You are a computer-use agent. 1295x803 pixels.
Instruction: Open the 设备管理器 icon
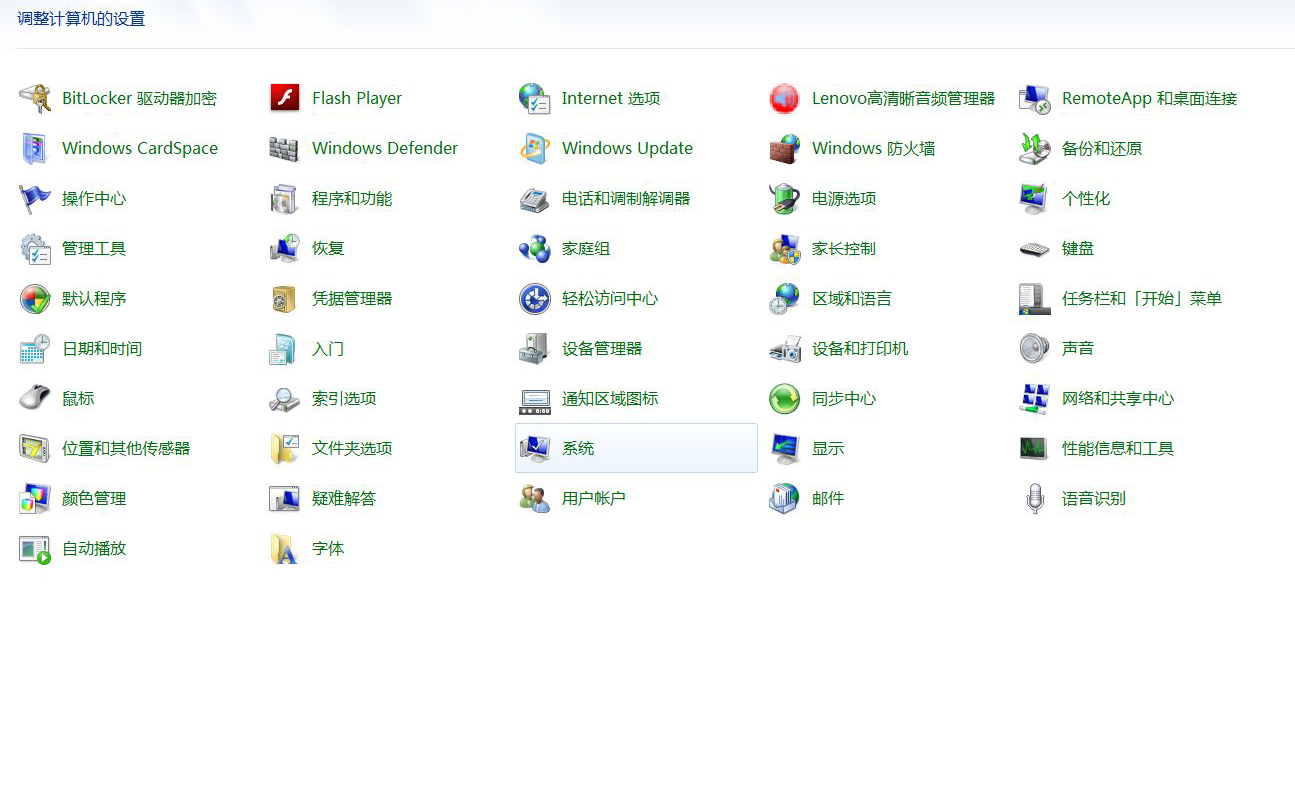tap(535, 348)
